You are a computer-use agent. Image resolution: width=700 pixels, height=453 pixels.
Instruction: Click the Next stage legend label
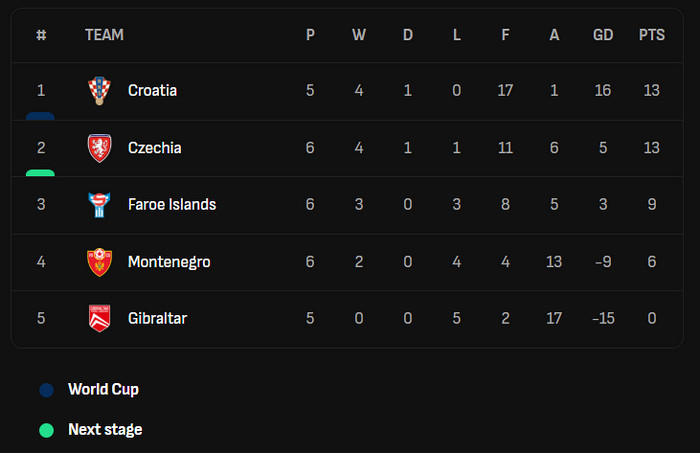pyautogui.click(x=105, y=430)
